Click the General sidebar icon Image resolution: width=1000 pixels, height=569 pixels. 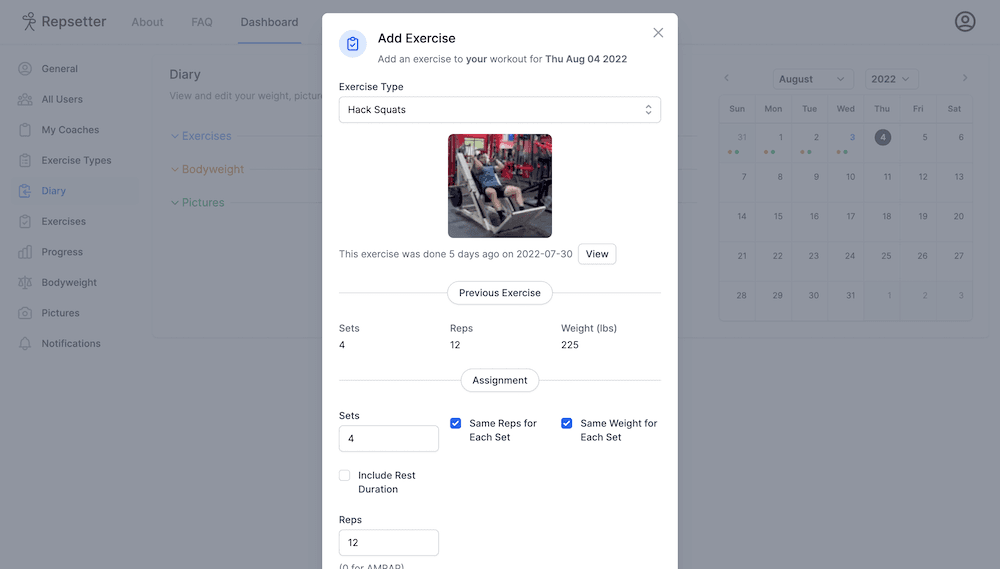[x=25, y=69]
